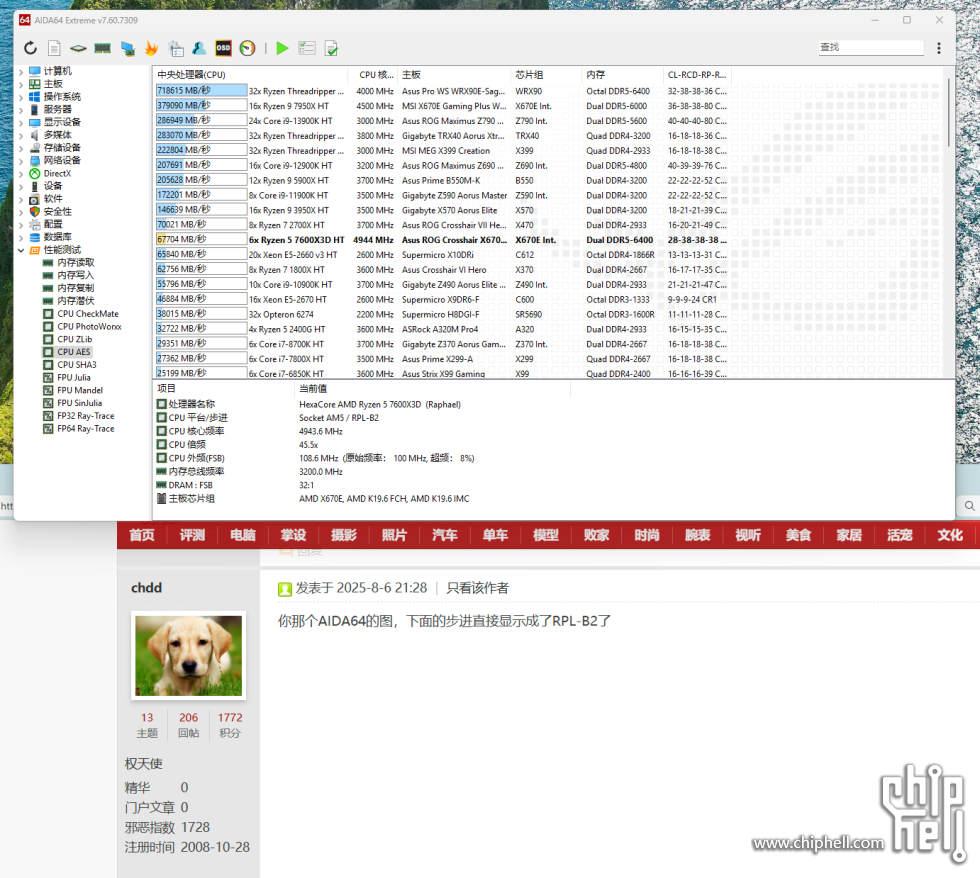Screen dimensions: 980x878
Task: Open the three-dot menu in AIDA64
Action: coord(939,48)
